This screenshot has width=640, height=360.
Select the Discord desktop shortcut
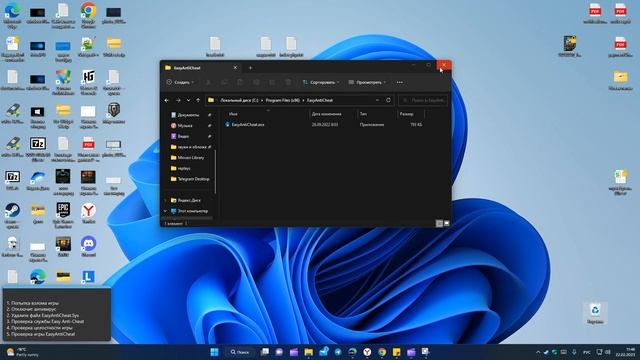88,246
